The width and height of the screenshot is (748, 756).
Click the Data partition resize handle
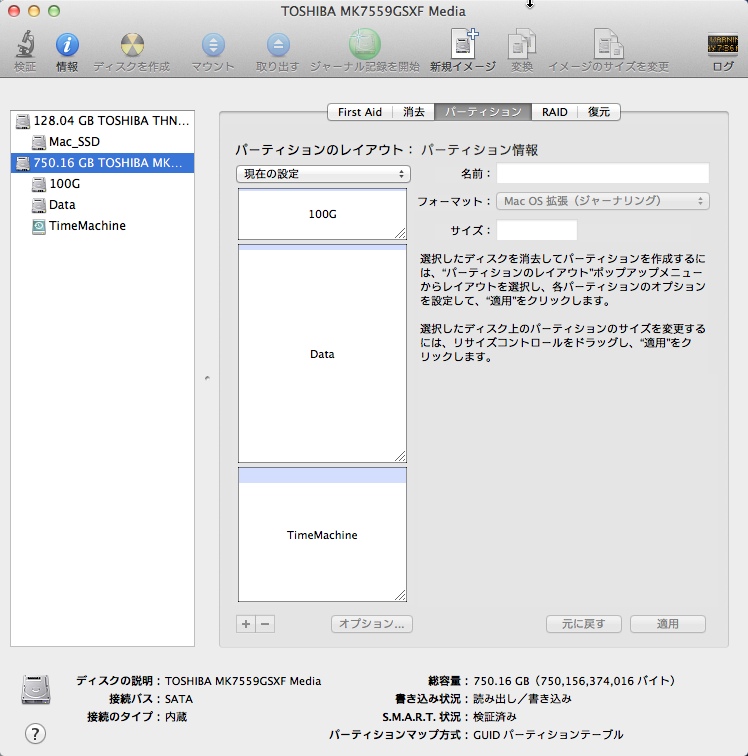pyautogui.click(x=400, y=456)
